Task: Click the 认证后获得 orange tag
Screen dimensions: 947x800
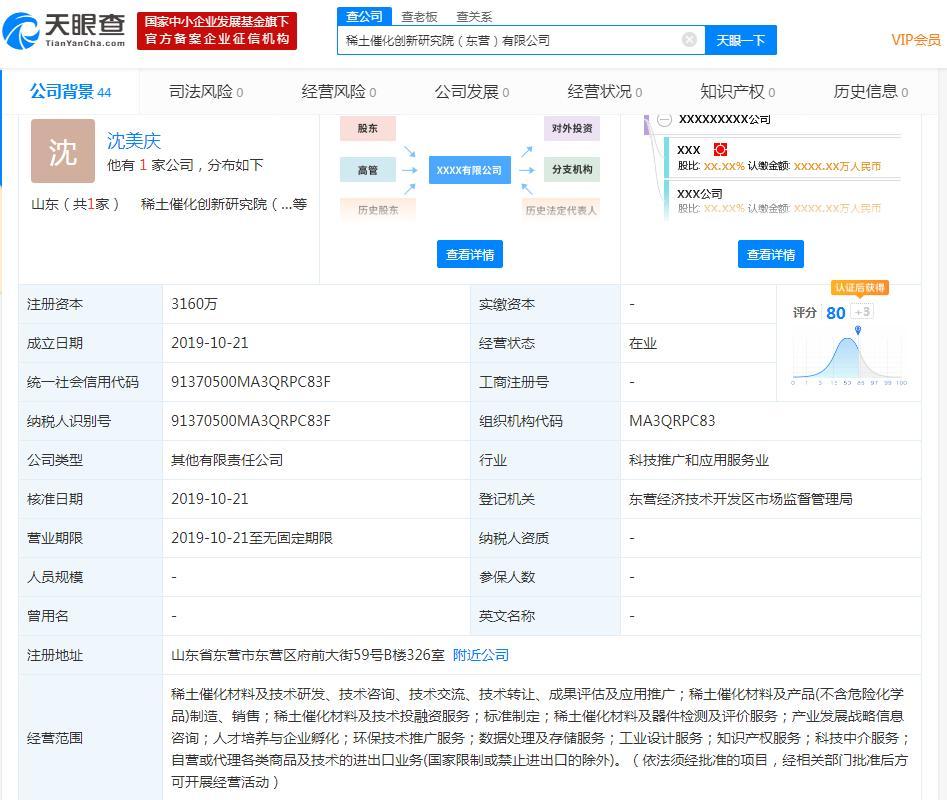Action: pos(860,287)
